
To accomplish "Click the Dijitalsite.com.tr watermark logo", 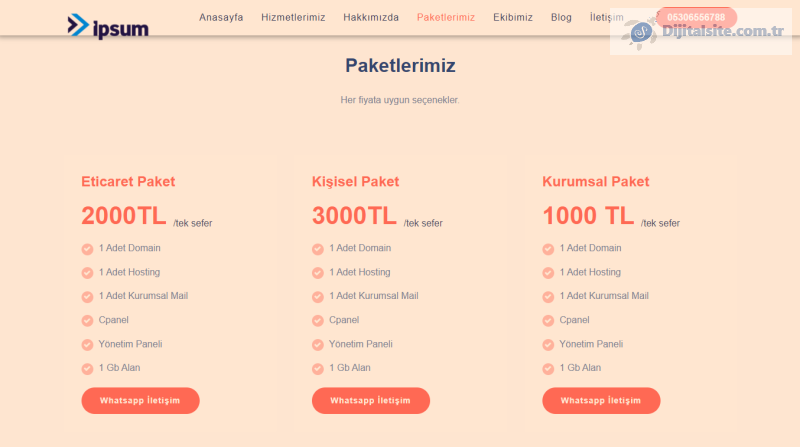I will tap(705, 32).
